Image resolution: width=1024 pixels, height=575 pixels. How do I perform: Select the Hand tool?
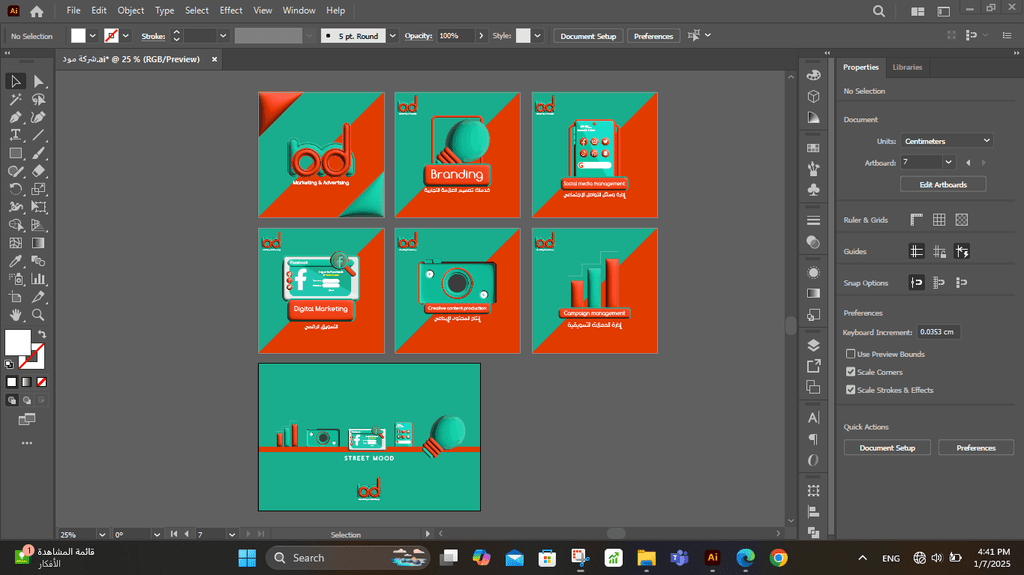16,315
